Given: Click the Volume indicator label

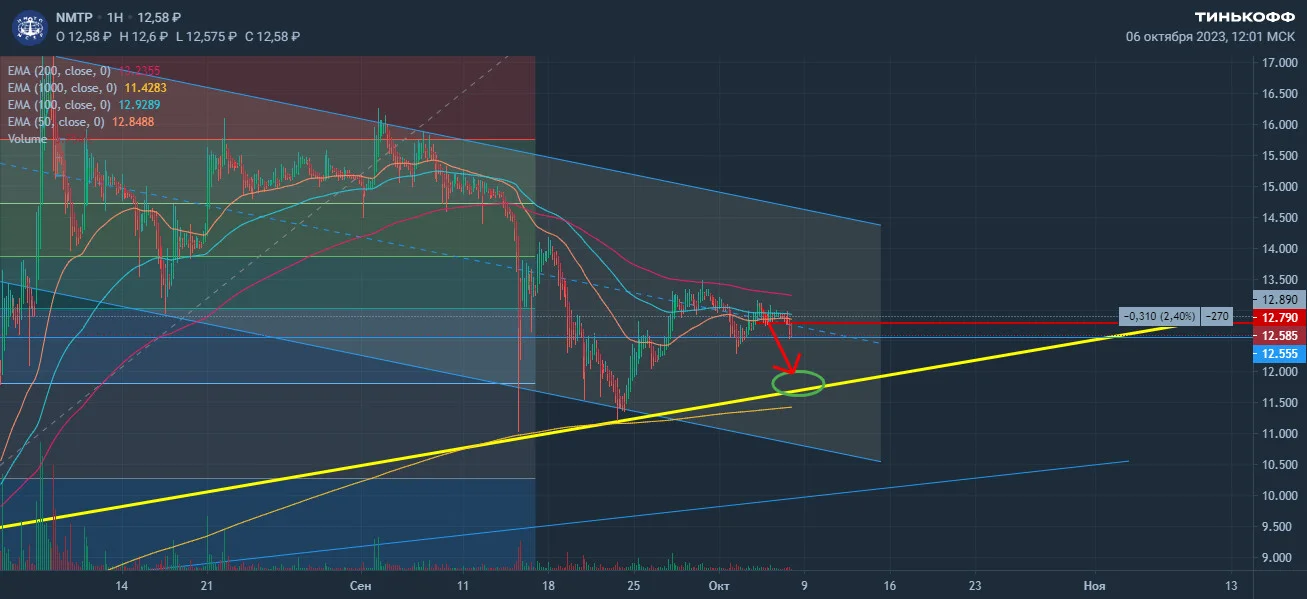Looking at the screenshot, I should point(27,139).
